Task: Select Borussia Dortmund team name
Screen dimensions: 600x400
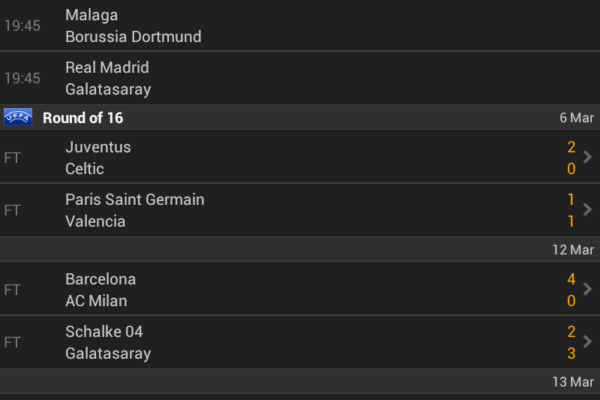Action: tap(133, 37)
